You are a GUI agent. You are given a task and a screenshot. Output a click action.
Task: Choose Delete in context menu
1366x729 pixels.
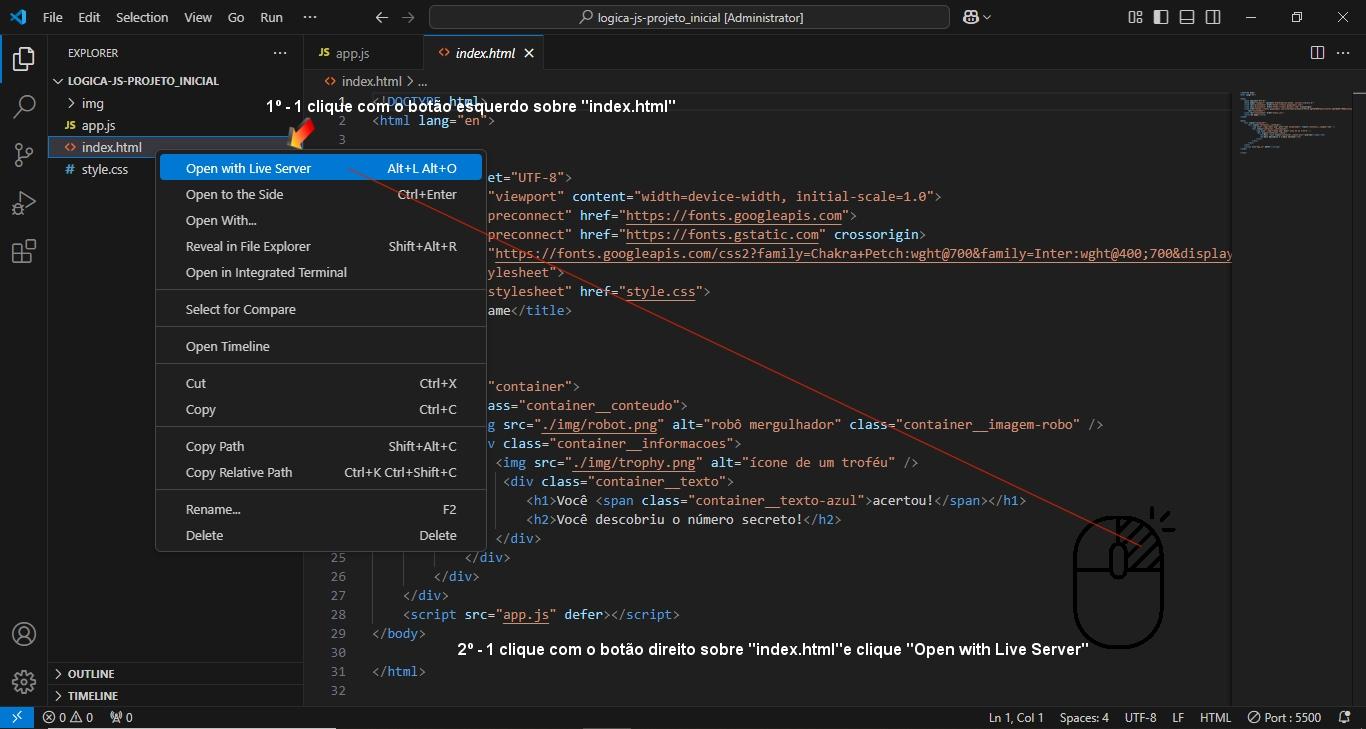[x=320, y=535]
